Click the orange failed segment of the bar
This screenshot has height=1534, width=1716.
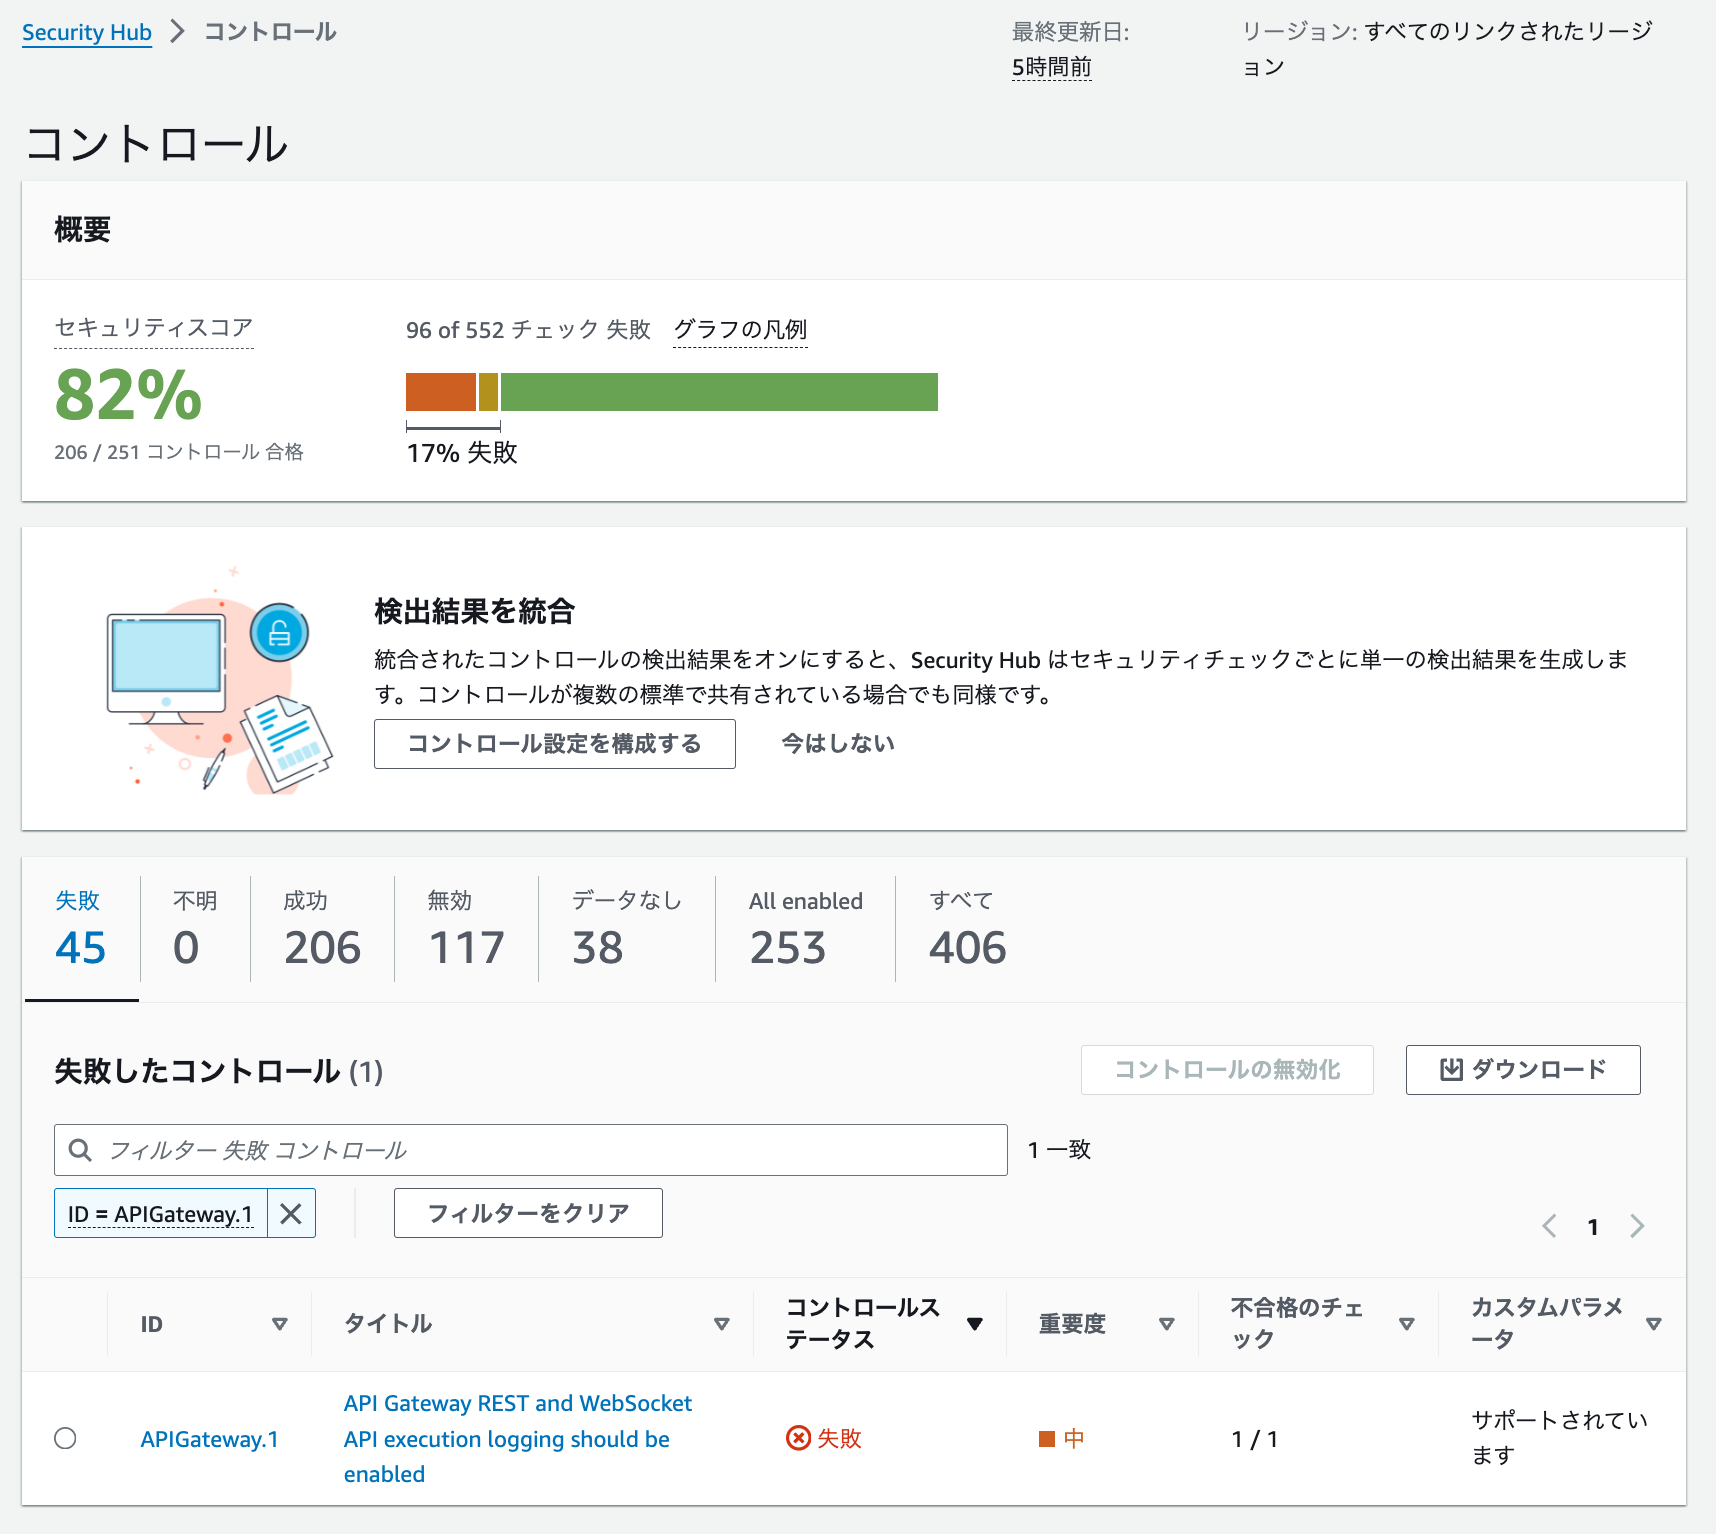441,392
